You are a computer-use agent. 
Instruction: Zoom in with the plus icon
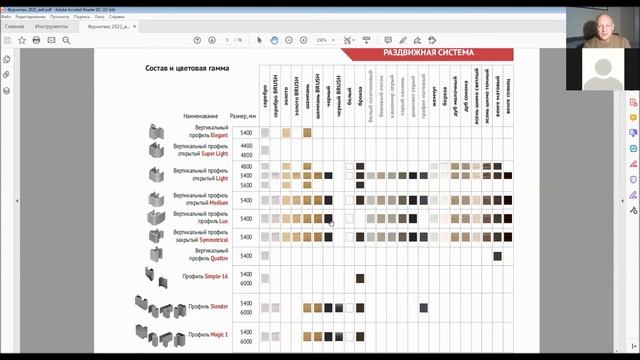(303, 40)
